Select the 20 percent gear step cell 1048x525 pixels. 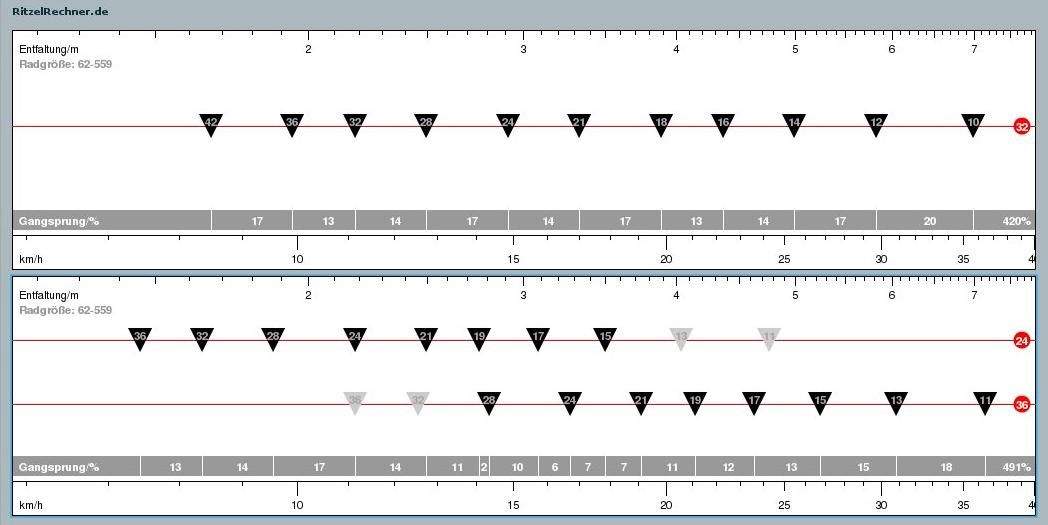click(x=929, y=221)
